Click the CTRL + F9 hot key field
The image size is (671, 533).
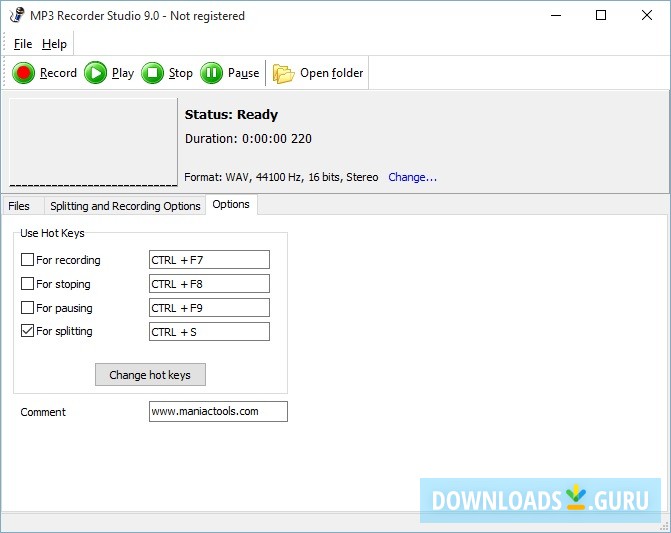tap(209, 308)
